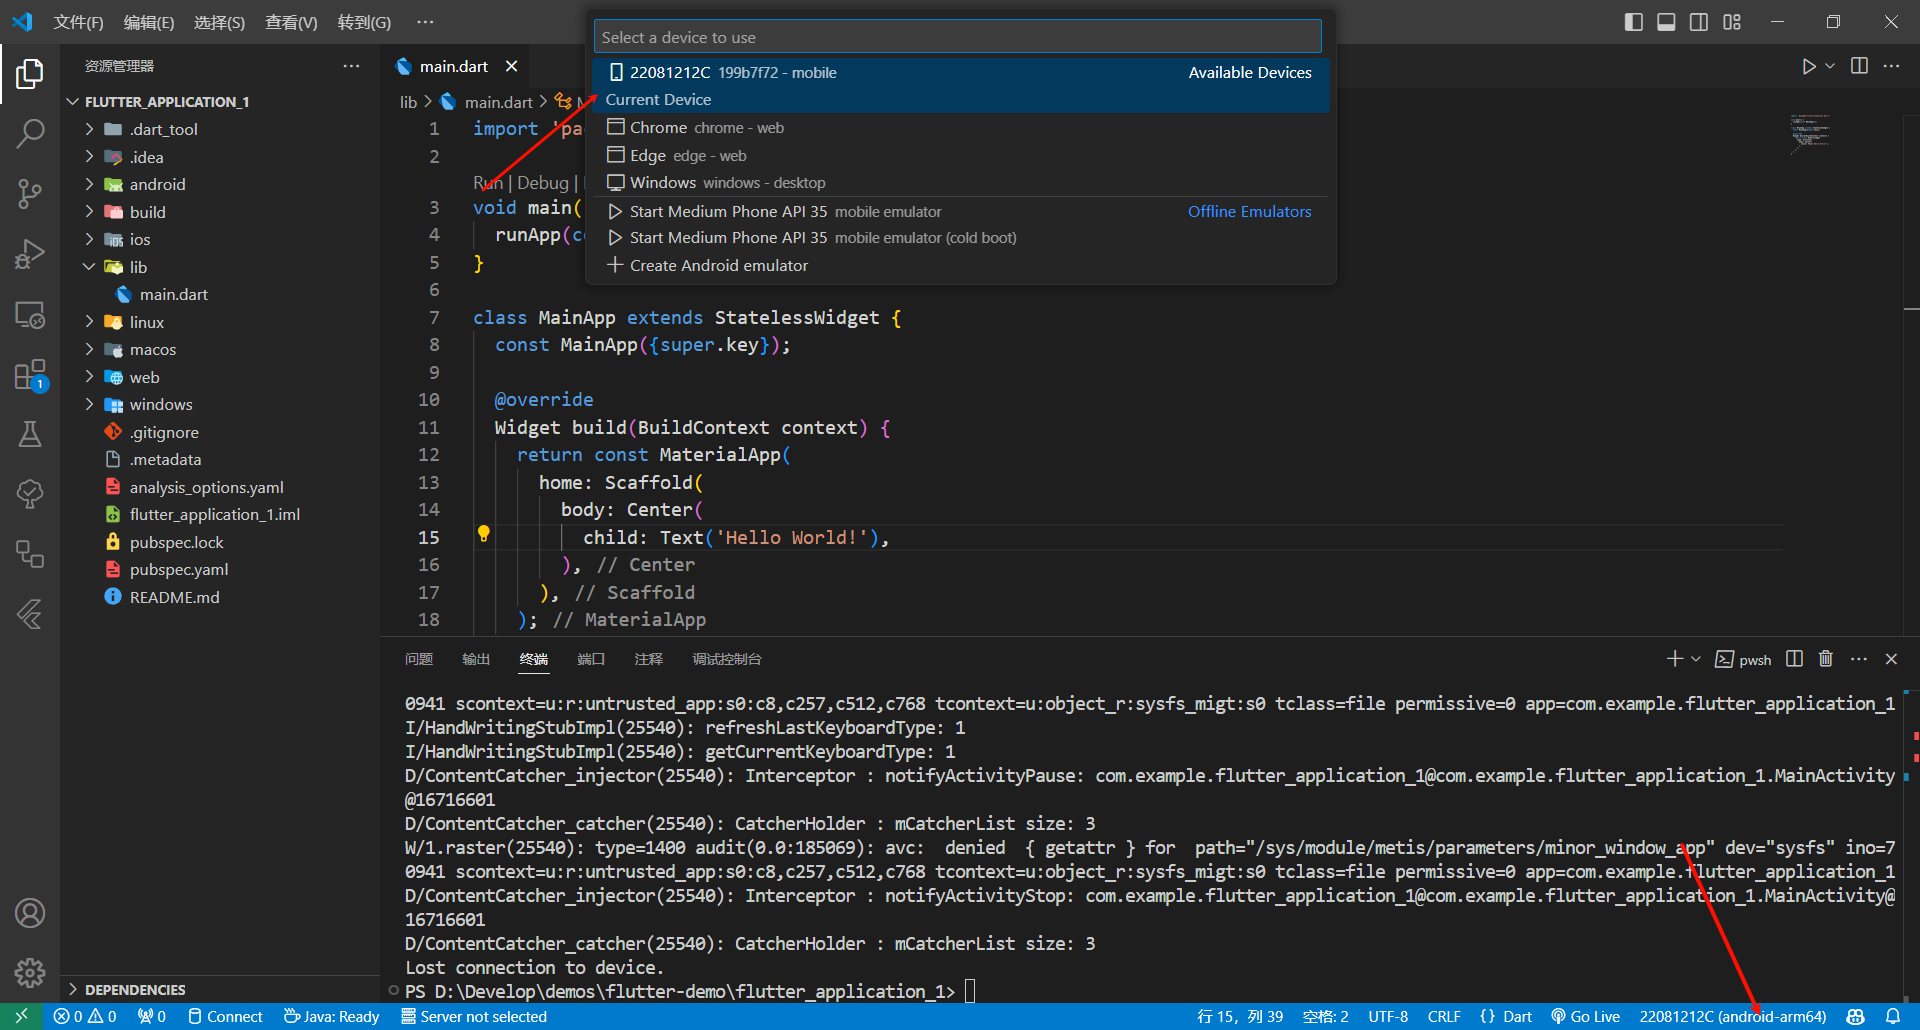Toggle the bottom panel layout button

coord(1666,22)
